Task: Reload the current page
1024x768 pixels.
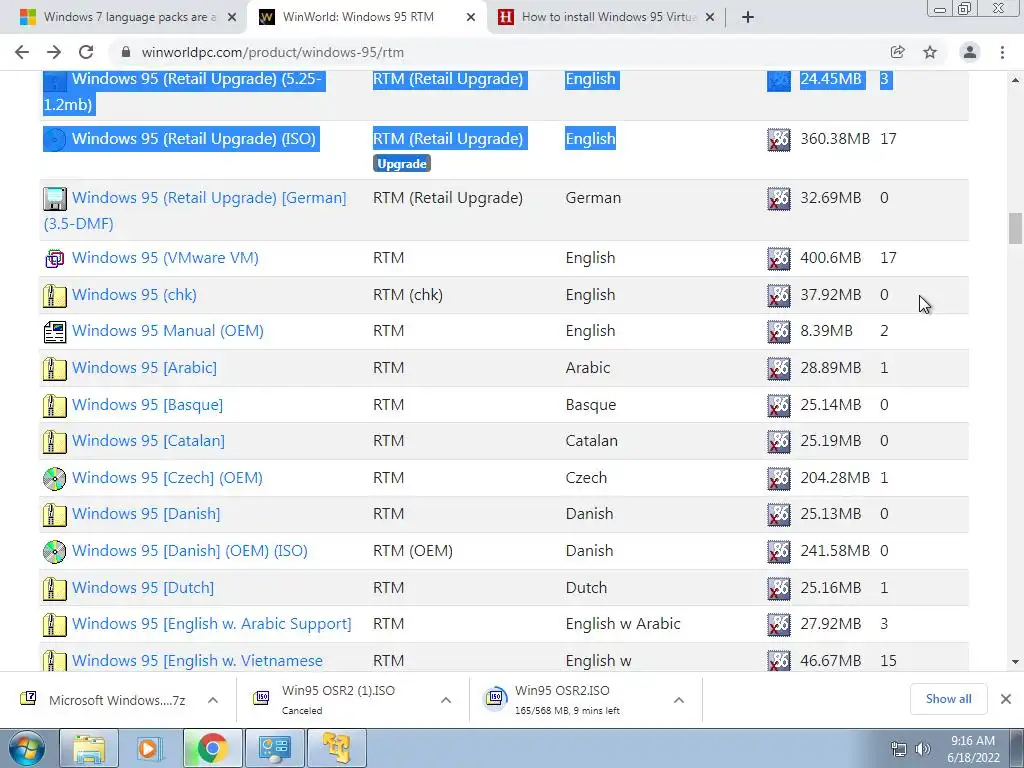Action: tap(86, 52)
